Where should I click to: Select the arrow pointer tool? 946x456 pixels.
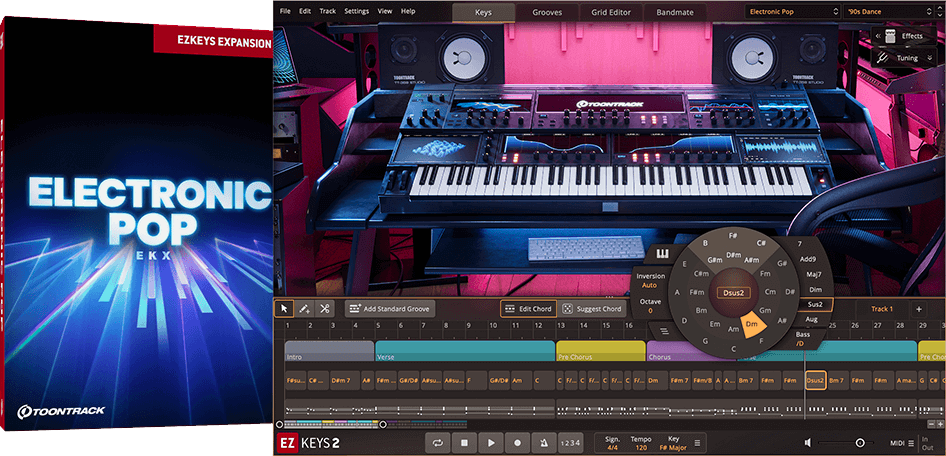pyautogui.click(x=284, y=309)
